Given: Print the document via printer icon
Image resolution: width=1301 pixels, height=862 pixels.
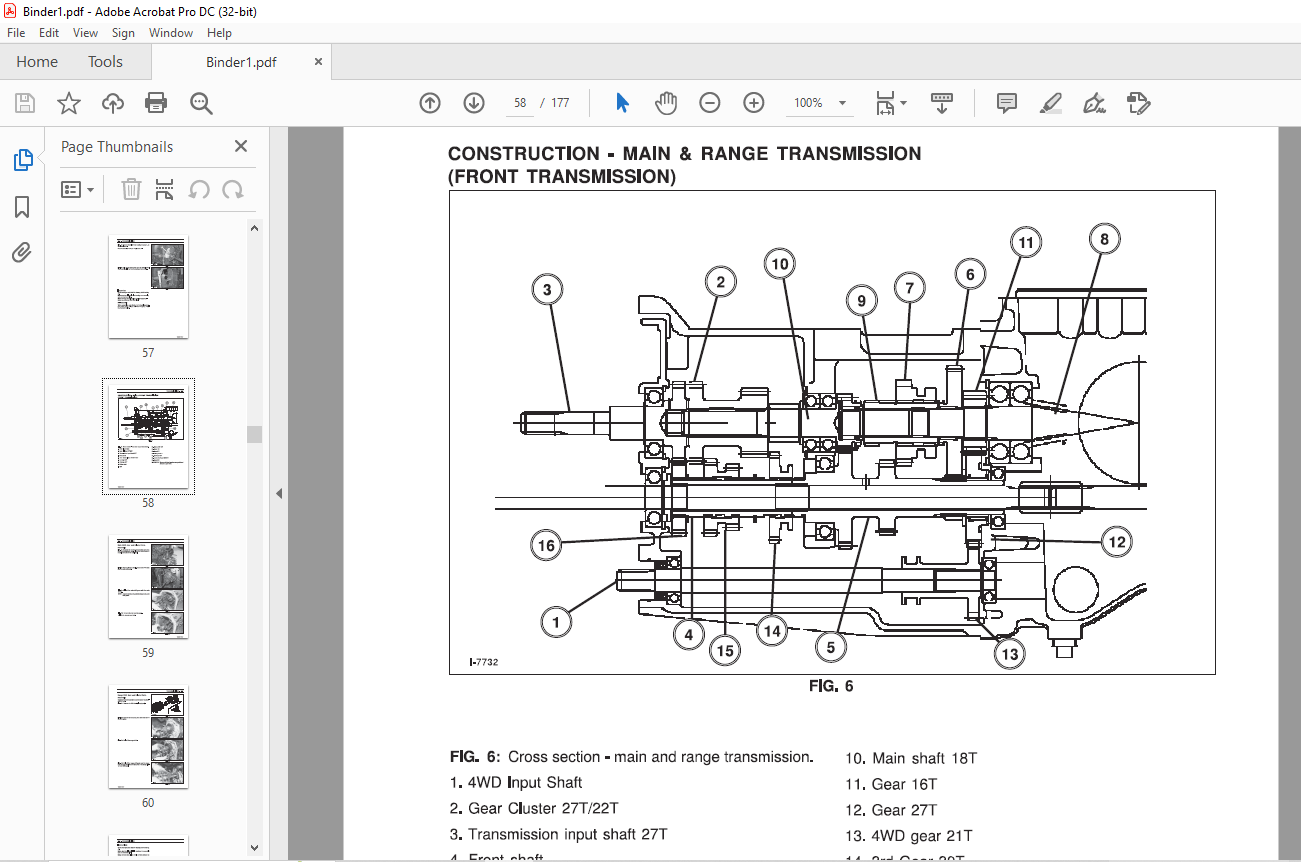Looking at the screenshot, I should [x=155, y=103].
